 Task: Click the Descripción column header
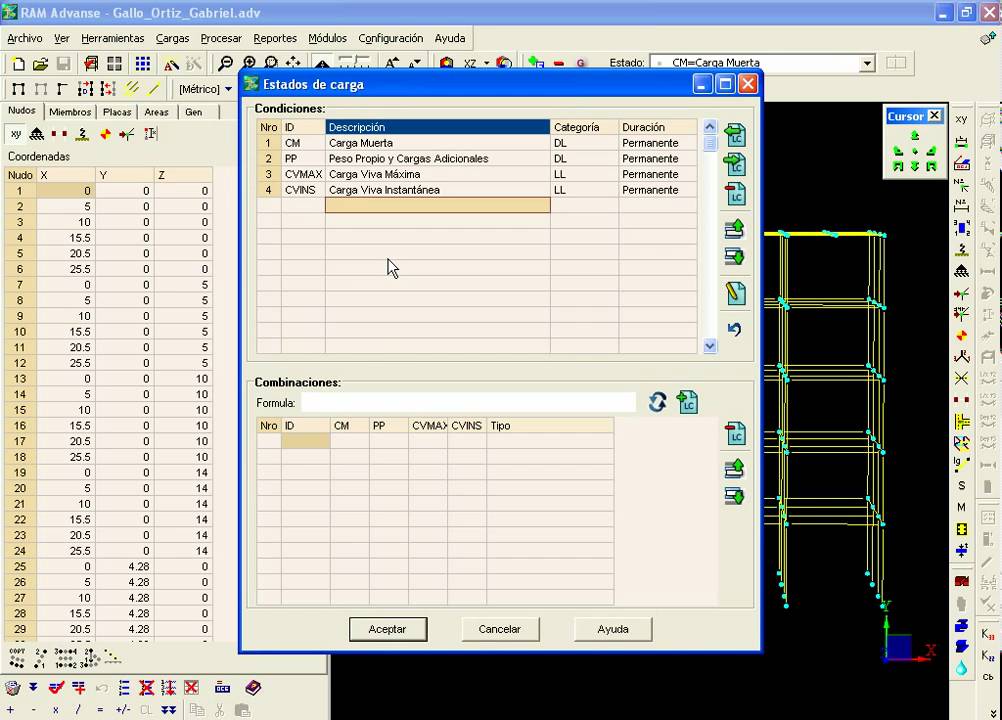click(x=438, y=127)
